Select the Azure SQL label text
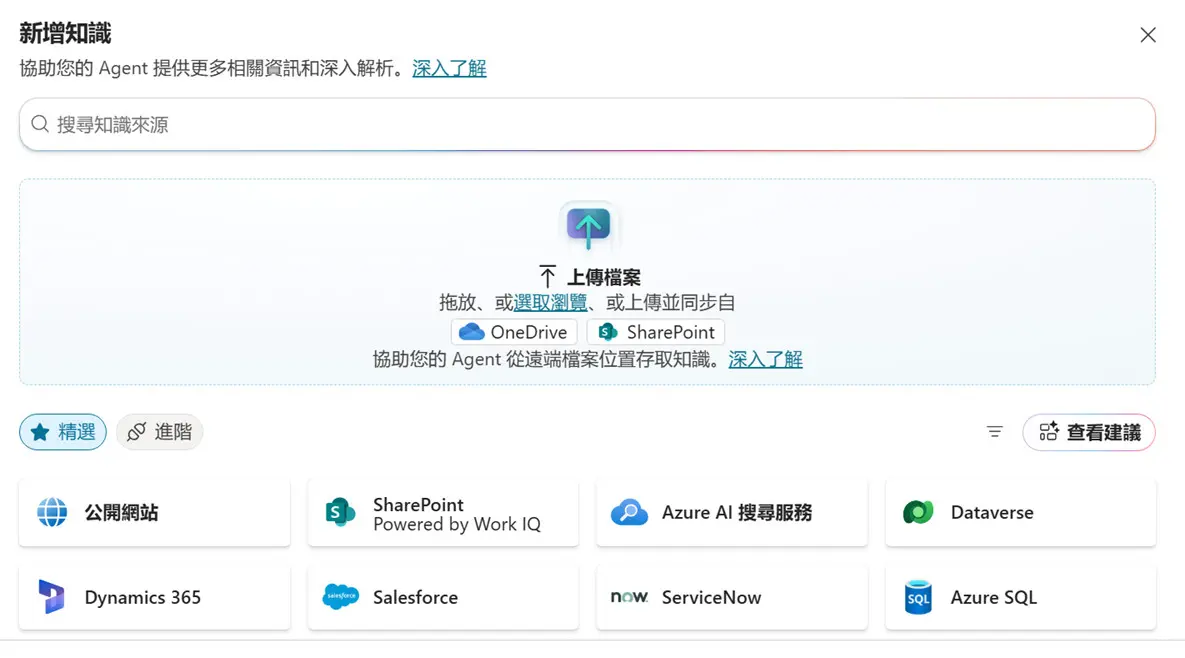The width and height of the screenshot is (1185, 658). point(994,598)
